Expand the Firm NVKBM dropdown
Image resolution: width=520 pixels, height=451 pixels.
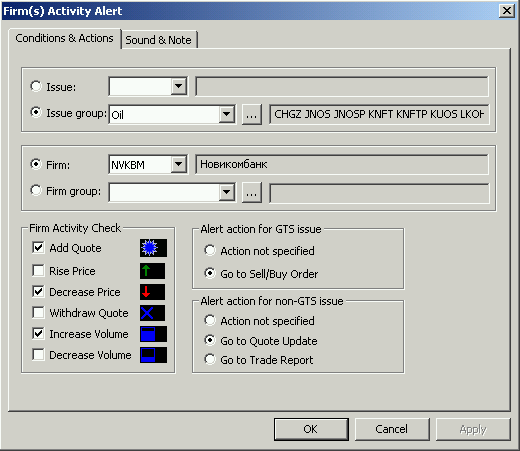pos(179,164)
